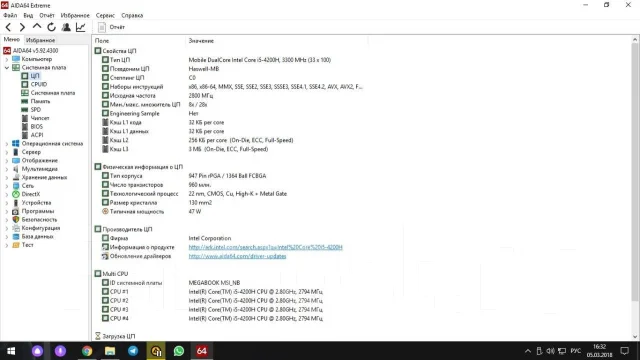Select CPUID in the tree
Image resolution: width=640 pixels, height=360 pixels.
(x=38, y=84)
